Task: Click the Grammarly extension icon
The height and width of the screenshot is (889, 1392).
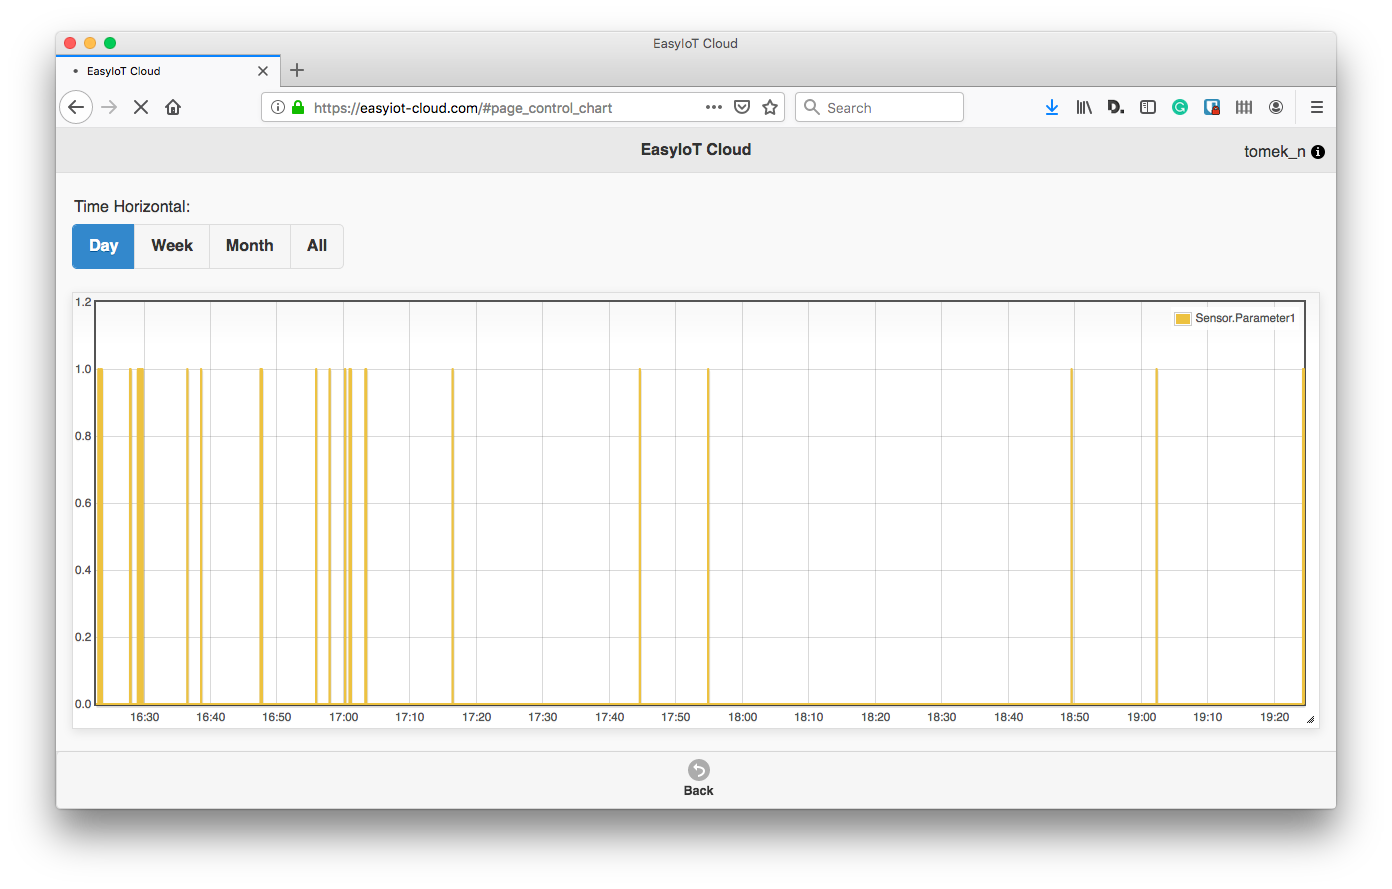Action: (1180, 107)
